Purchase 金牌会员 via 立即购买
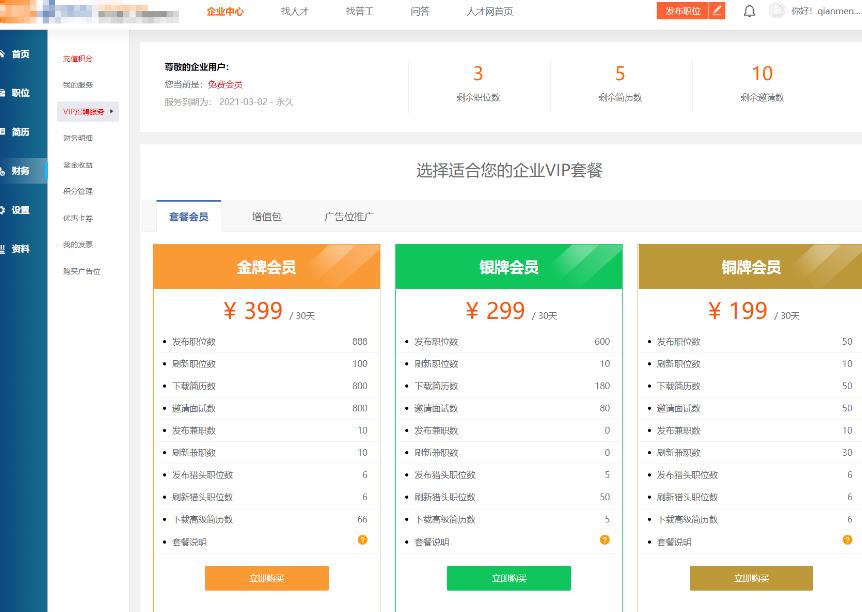The image size is (862, 612). tap(266, 578)
